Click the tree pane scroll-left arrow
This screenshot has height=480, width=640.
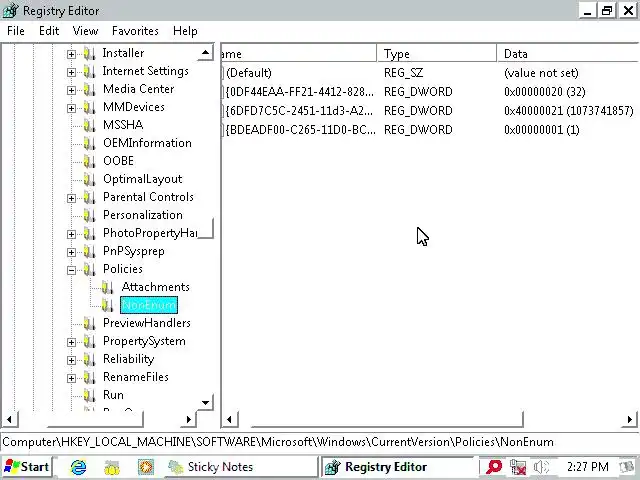click(9, 419)
